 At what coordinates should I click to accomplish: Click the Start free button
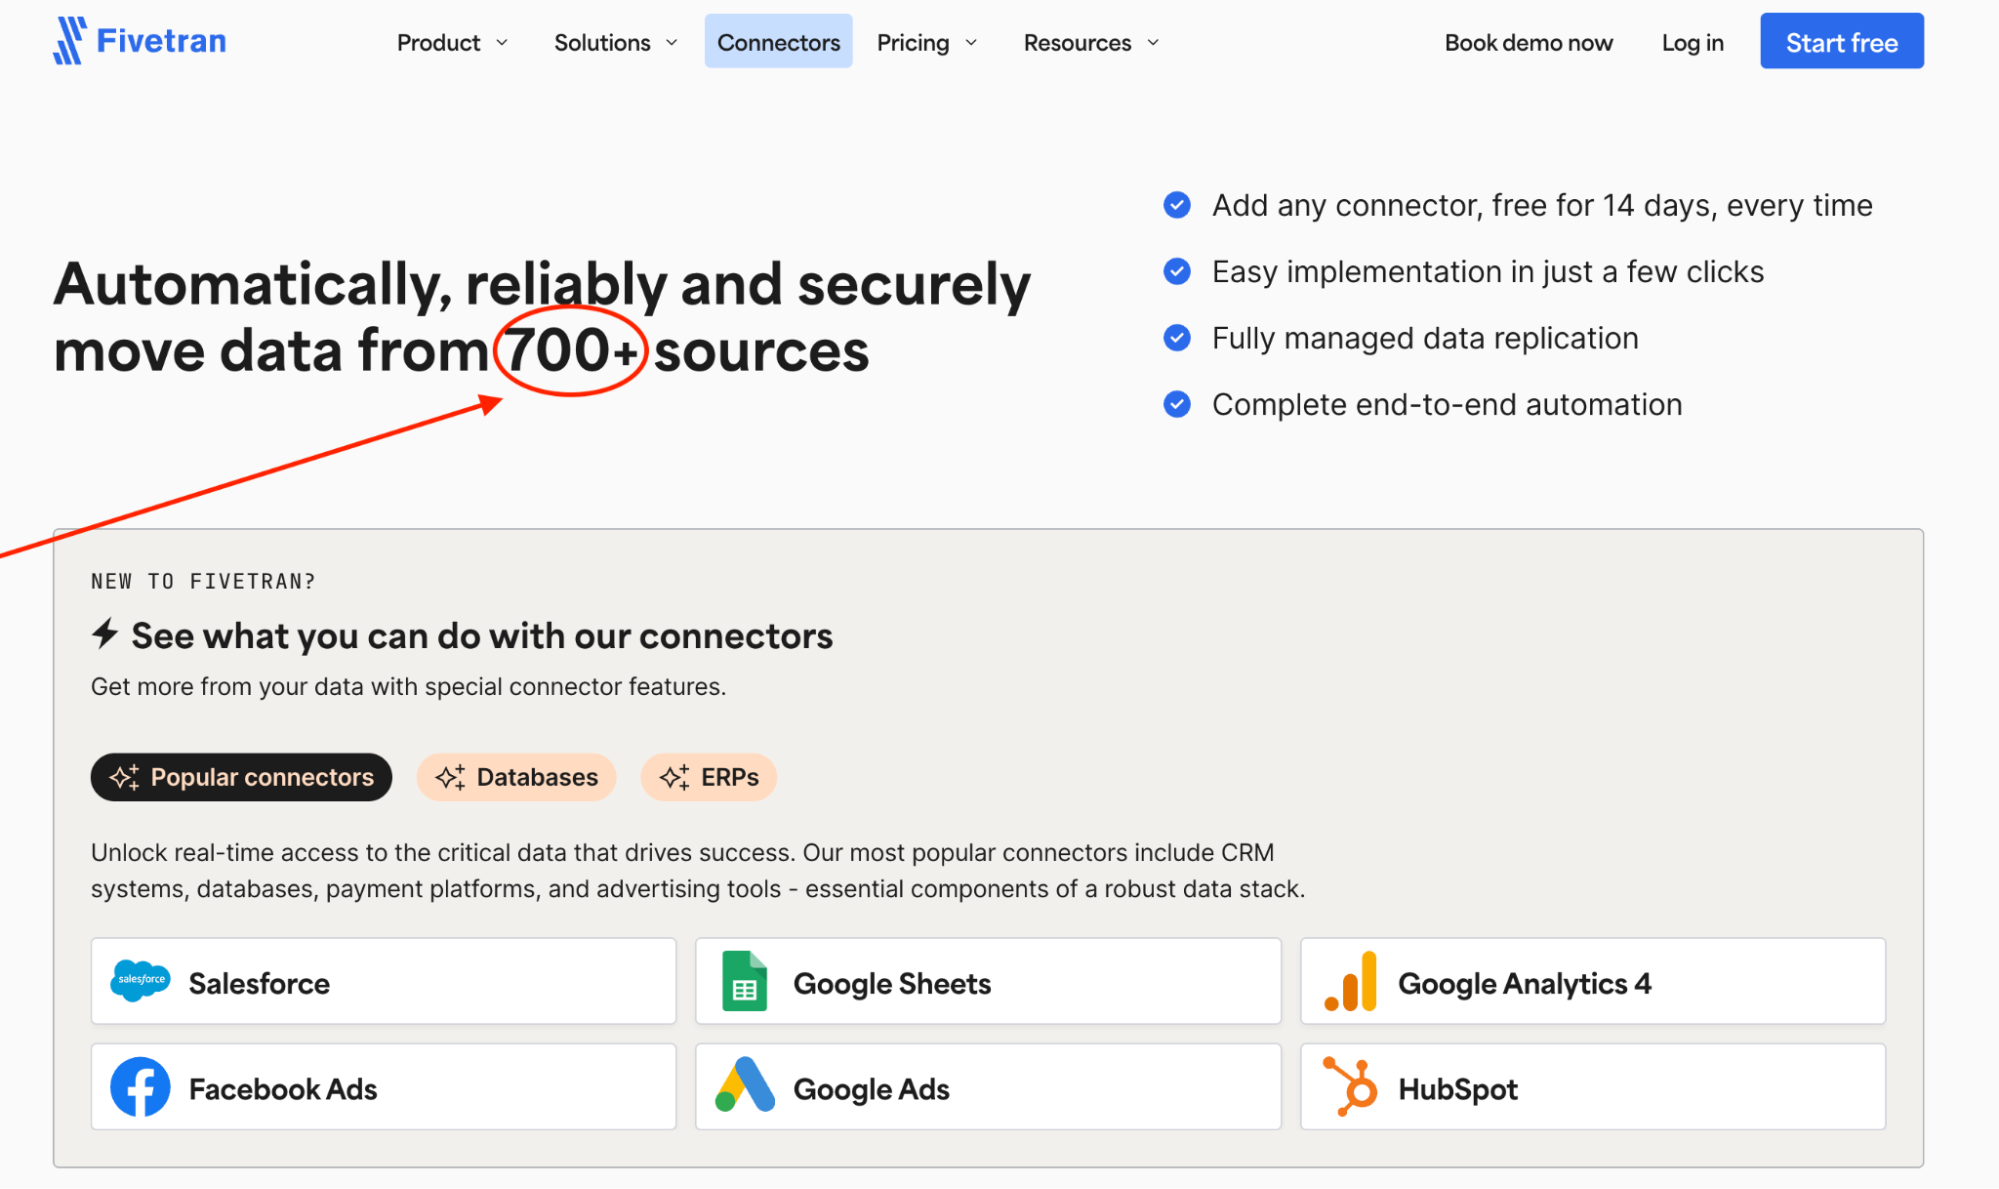point(1841,41)
